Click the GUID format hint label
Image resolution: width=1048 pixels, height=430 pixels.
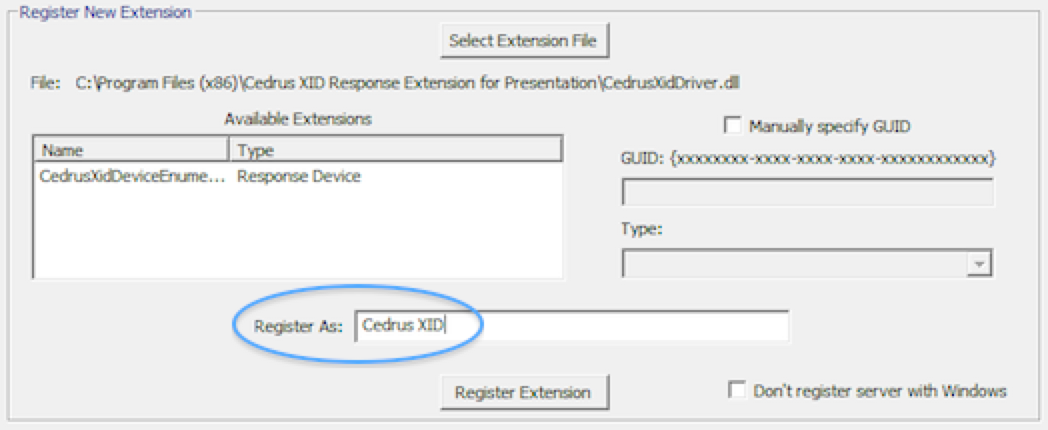(807, 158)
